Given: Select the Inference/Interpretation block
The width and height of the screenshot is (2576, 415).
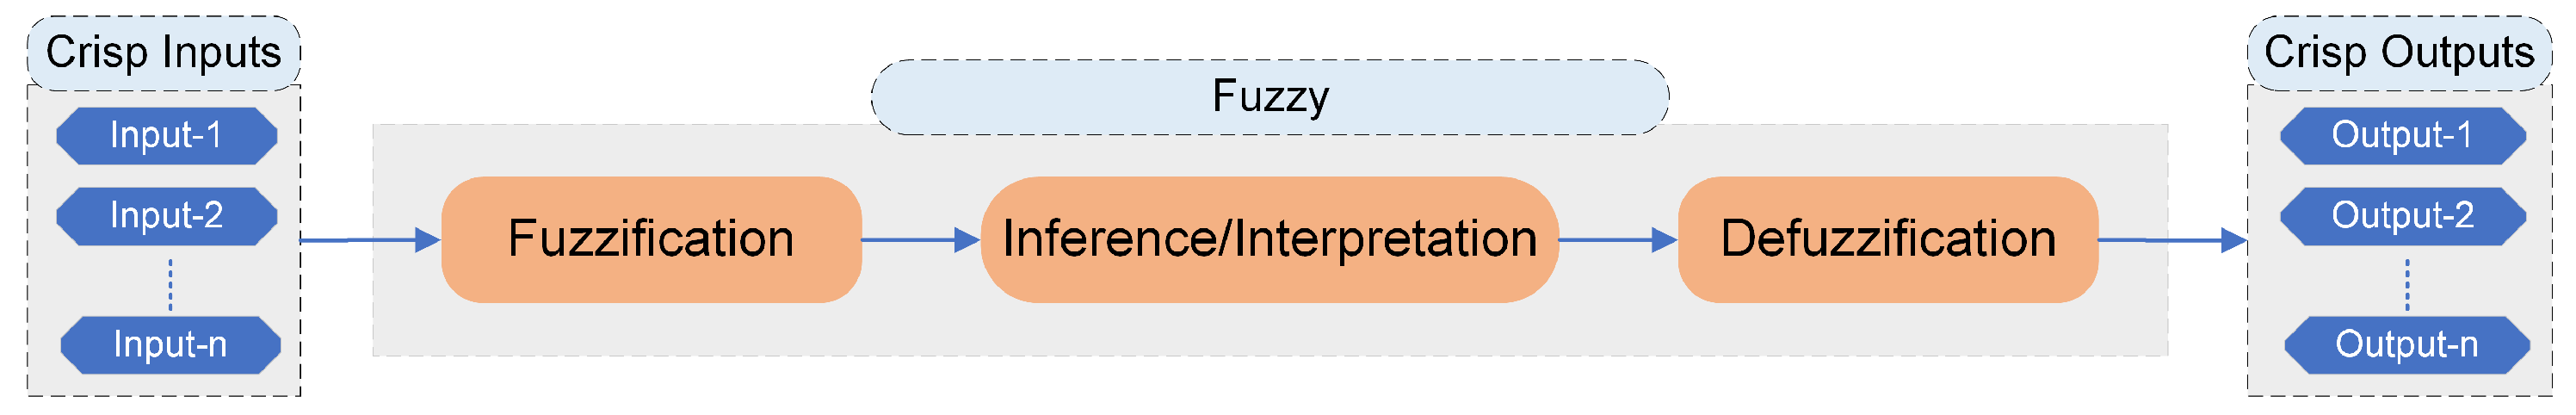Looking at the screenshot, I should click(x=1269, y=240).
